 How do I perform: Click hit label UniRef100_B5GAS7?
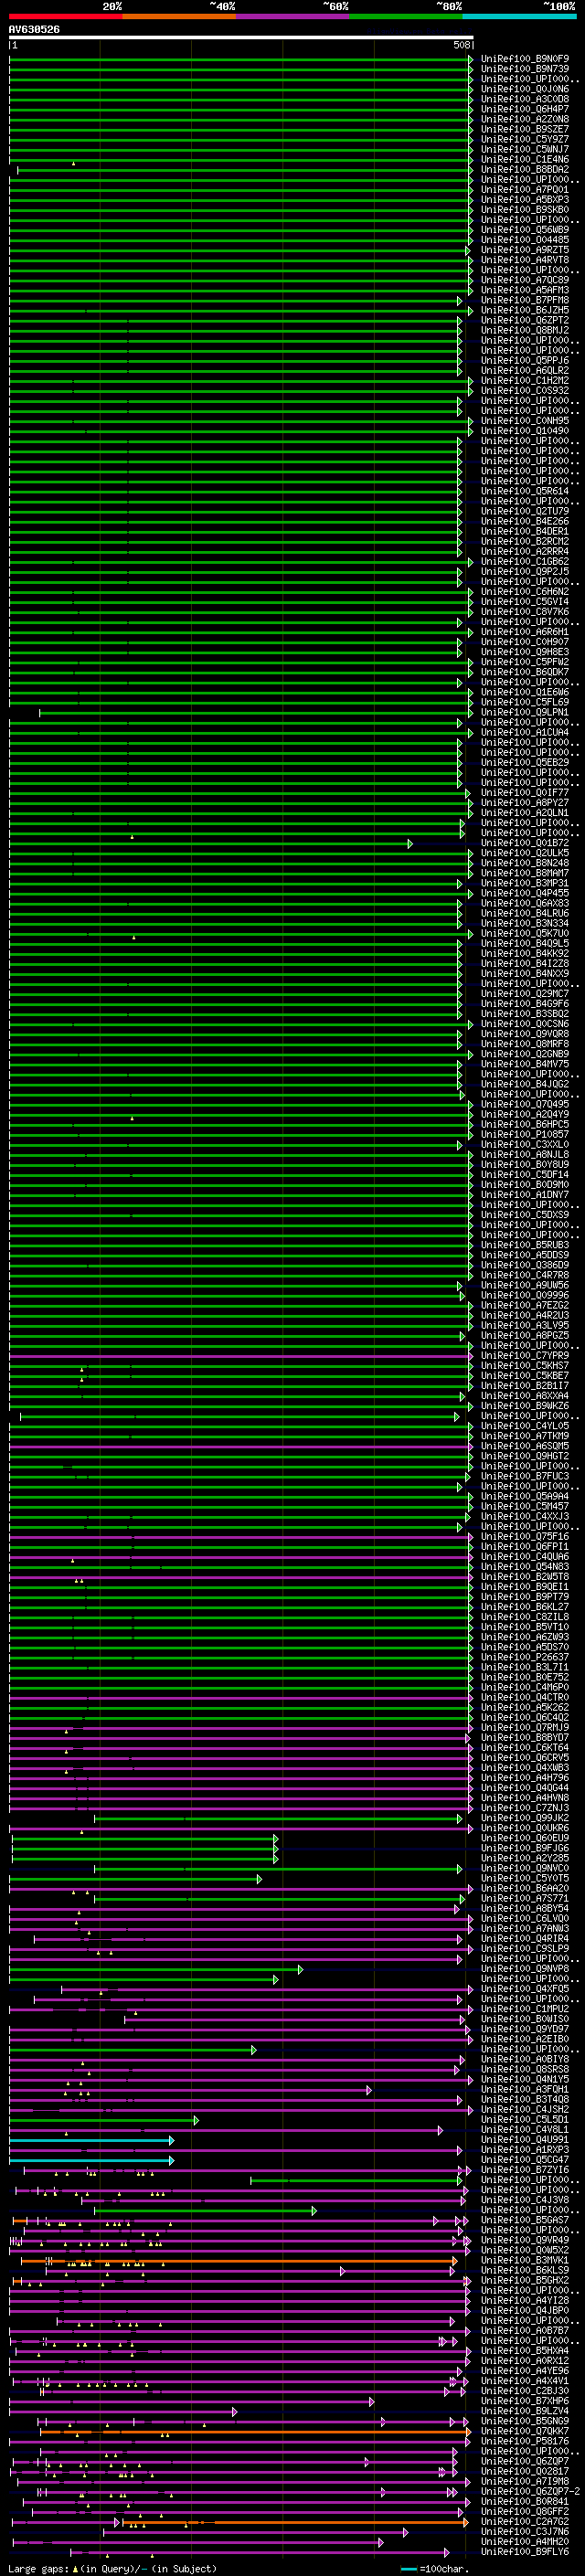coord(524,2220)
